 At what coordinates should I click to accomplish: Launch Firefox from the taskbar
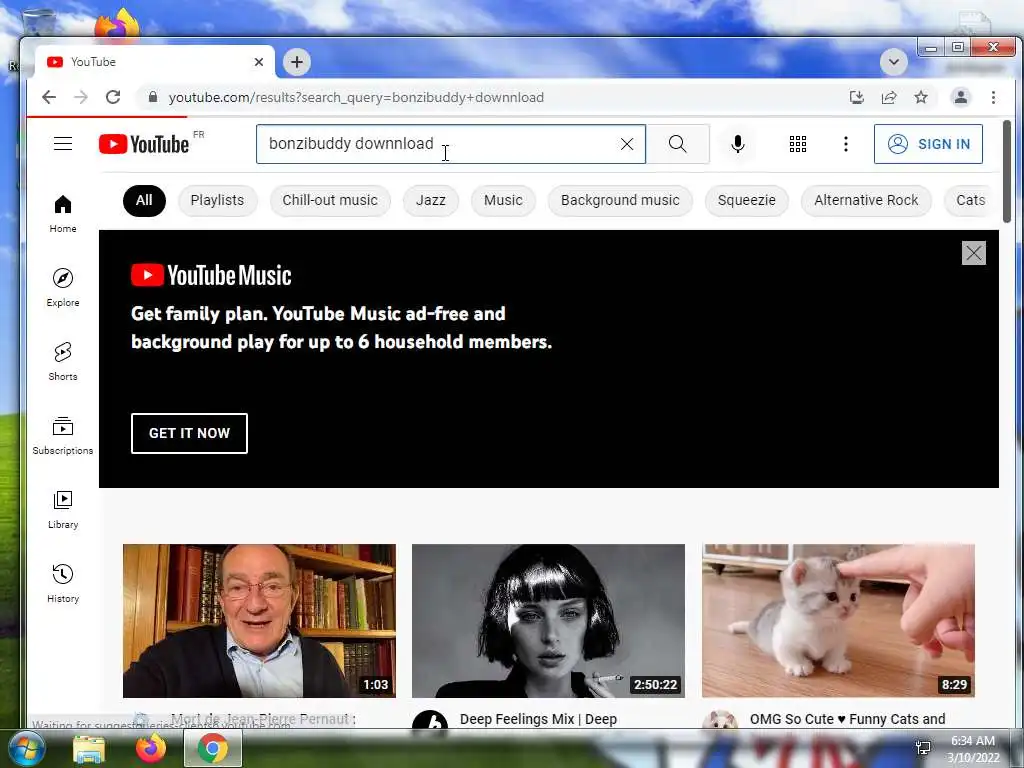tap(151, 748)
